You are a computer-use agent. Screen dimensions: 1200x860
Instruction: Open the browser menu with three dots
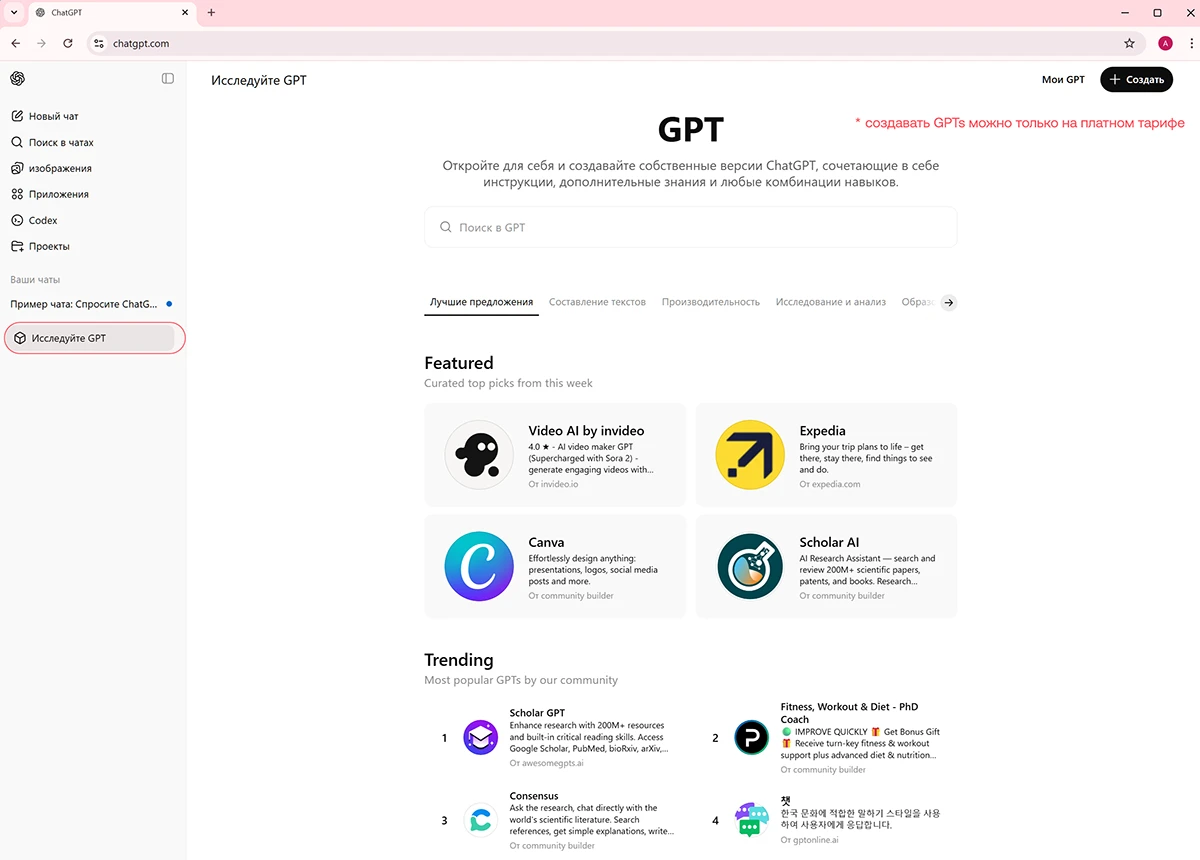(x=1191, y=43)
